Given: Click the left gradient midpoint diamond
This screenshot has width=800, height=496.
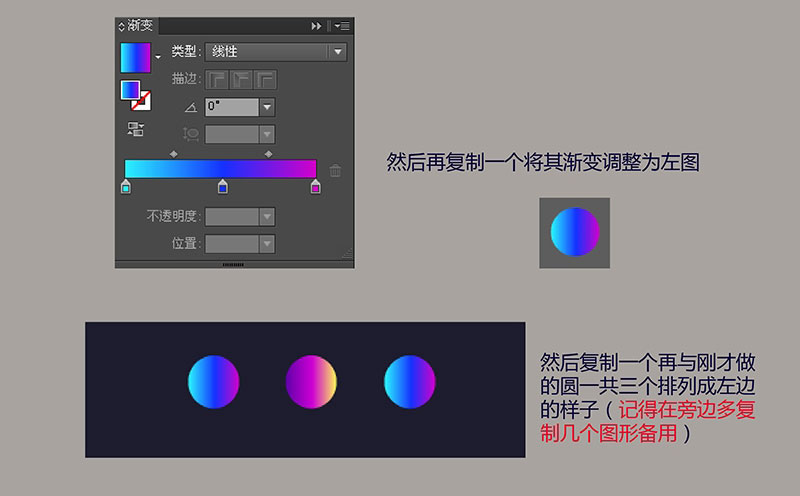Looking at the screenshot, I should coord(173,154).
